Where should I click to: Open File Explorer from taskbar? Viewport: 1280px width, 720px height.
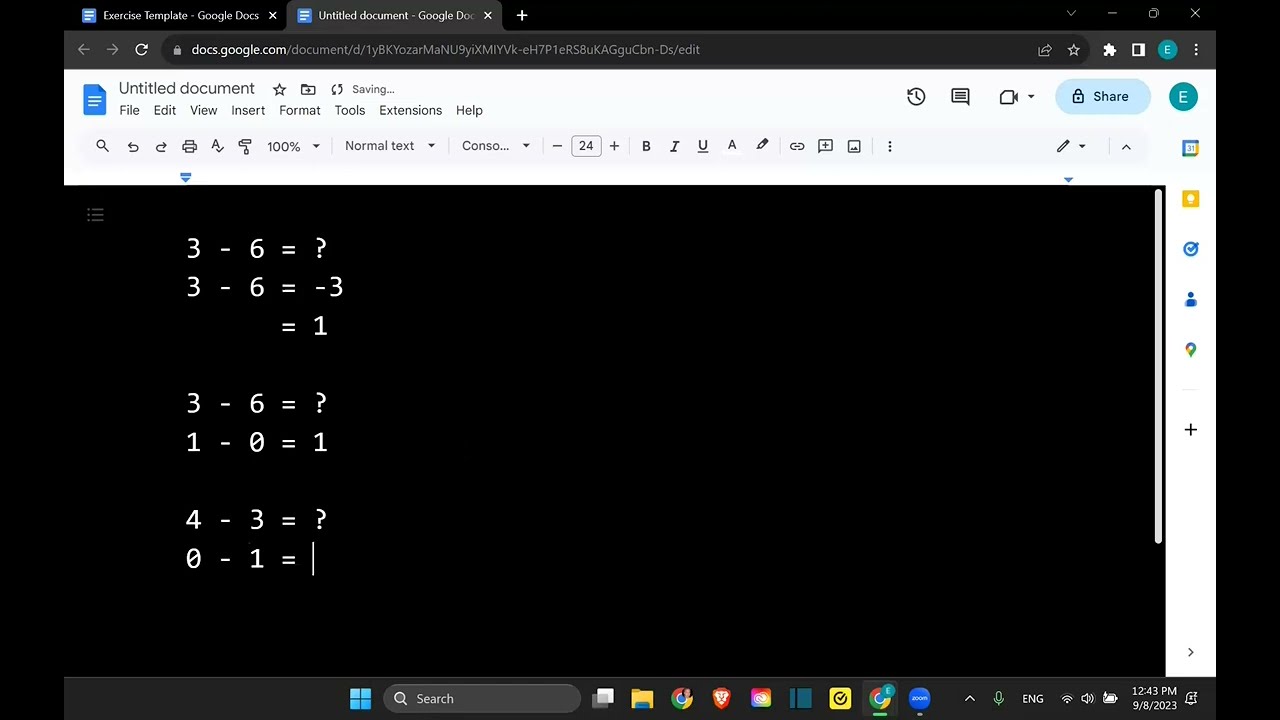[642, 699]
